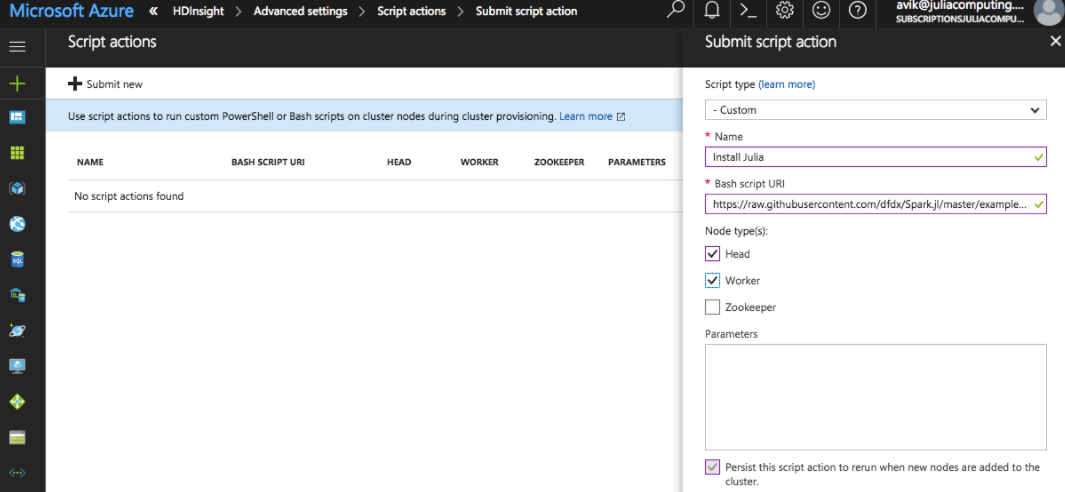
Task: Open the Dashboard icon in sidebar
Action: 17,118
